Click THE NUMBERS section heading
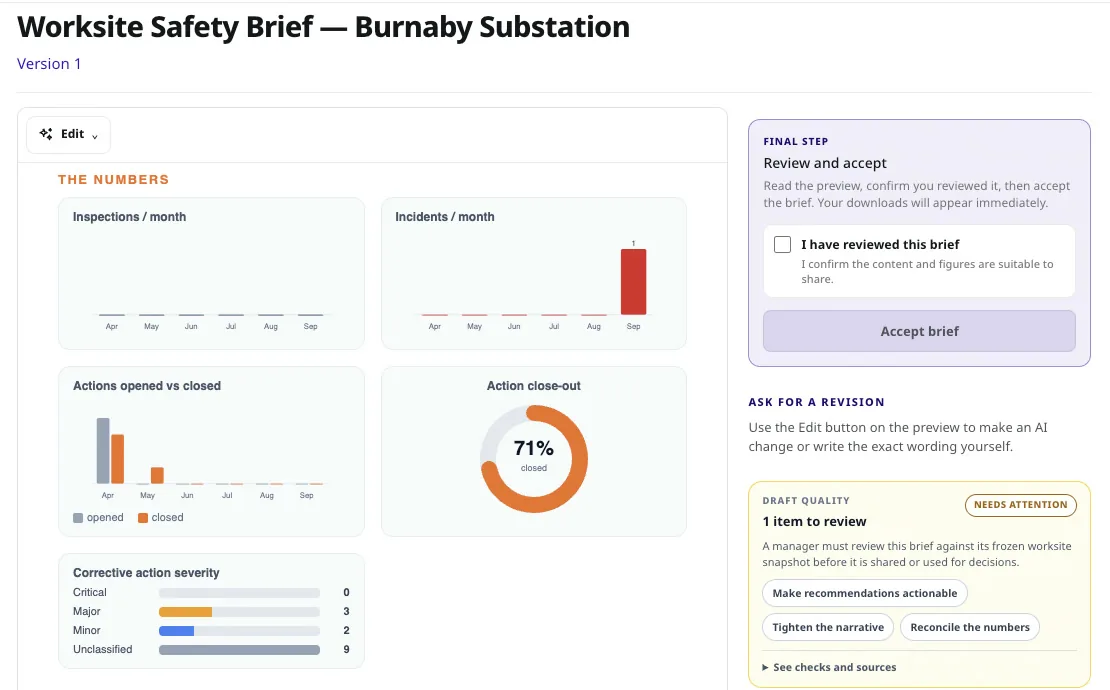1110x690 pixels. 113,180
